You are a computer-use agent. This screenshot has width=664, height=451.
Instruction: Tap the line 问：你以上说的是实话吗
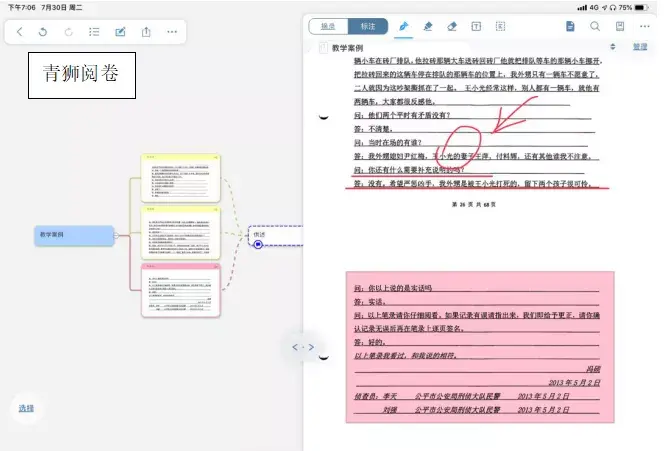(393, 288)
